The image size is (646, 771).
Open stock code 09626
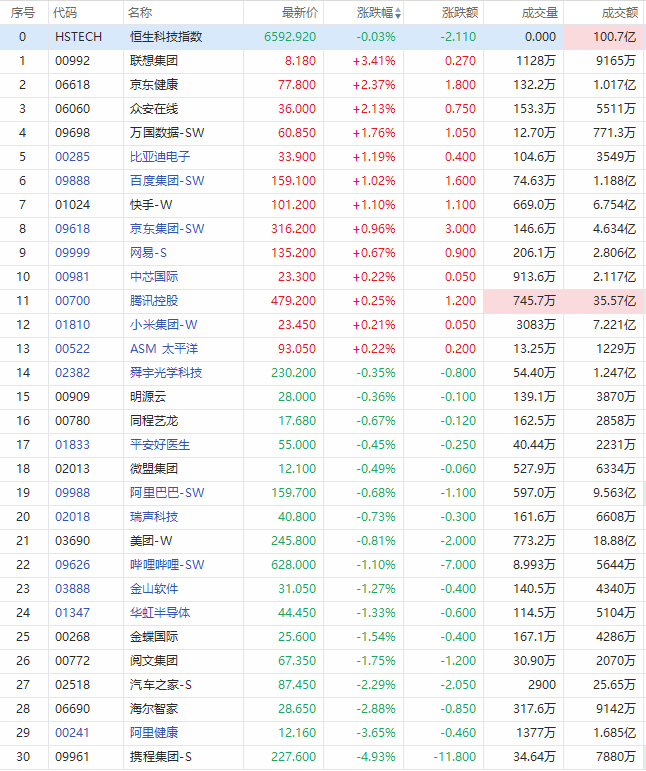[x=72, y=565]
